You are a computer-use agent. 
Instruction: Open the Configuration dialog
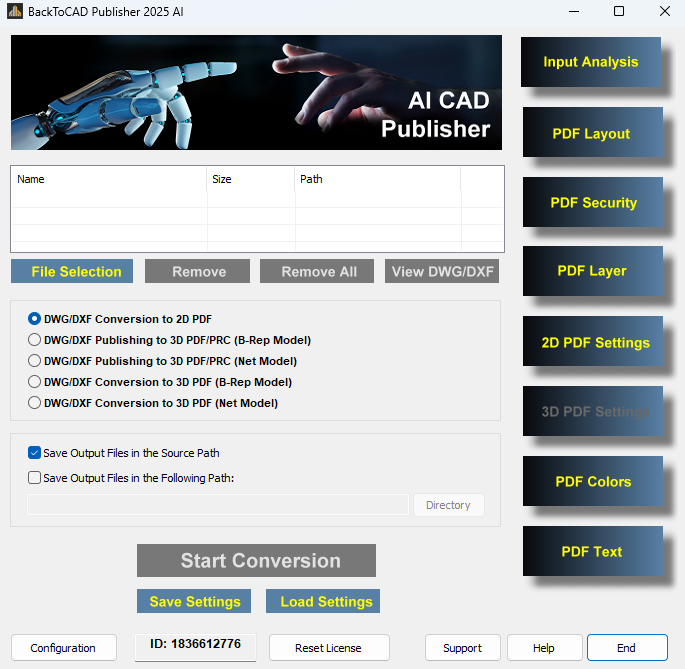click(x=64, y=648)
